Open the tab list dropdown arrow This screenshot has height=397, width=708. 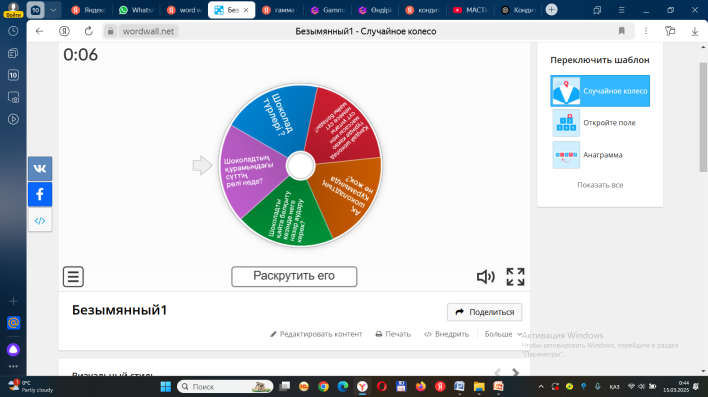click(53, 10)
